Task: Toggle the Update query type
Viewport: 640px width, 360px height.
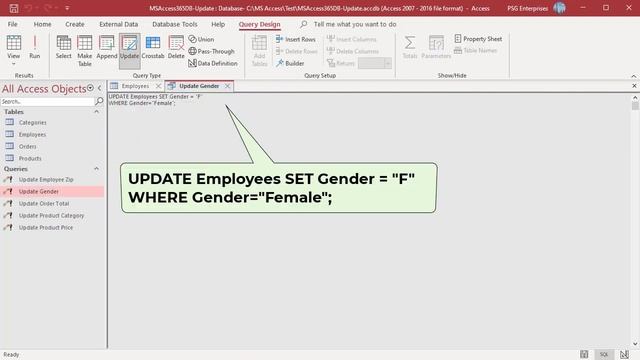Action: (129, 51)
